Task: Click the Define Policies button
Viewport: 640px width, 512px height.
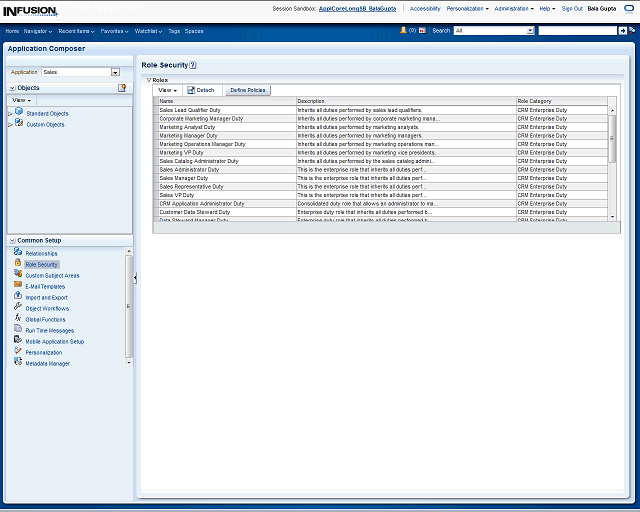Action: point(247,90)
